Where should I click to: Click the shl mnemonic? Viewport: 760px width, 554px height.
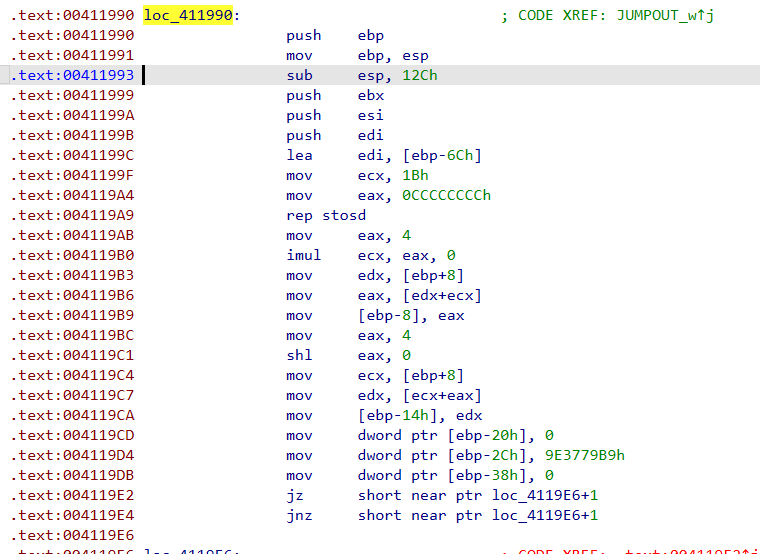click(299, 355)
